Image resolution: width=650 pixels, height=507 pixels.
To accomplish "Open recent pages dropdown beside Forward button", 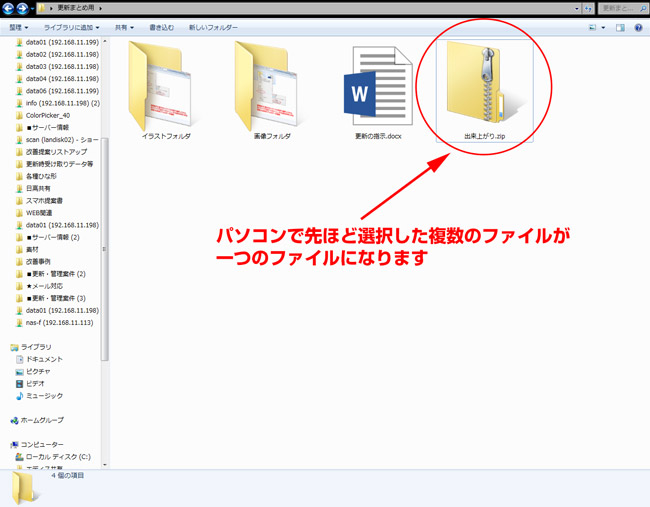I will click(x=32, y=8).
